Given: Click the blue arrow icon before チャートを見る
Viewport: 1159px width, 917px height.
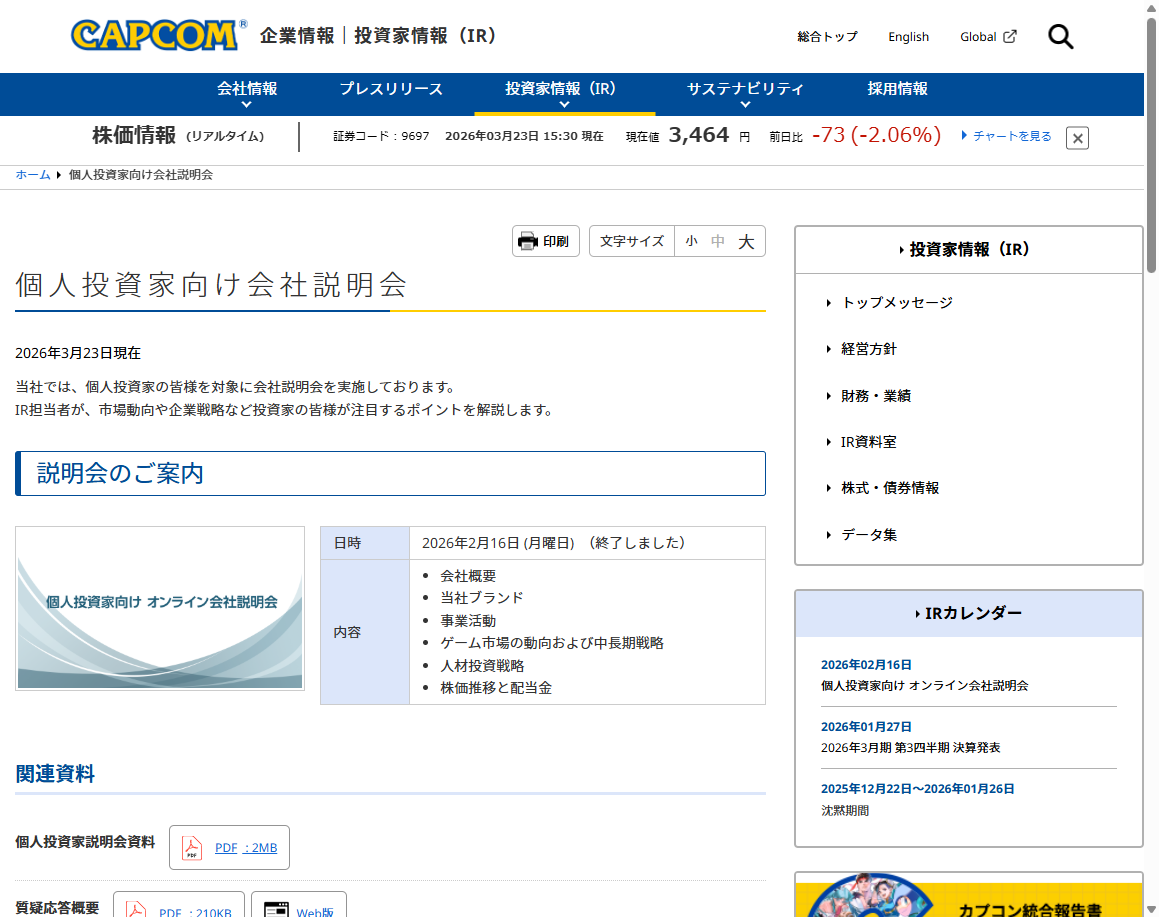Looking at the screenshot, I should [963, 136].
